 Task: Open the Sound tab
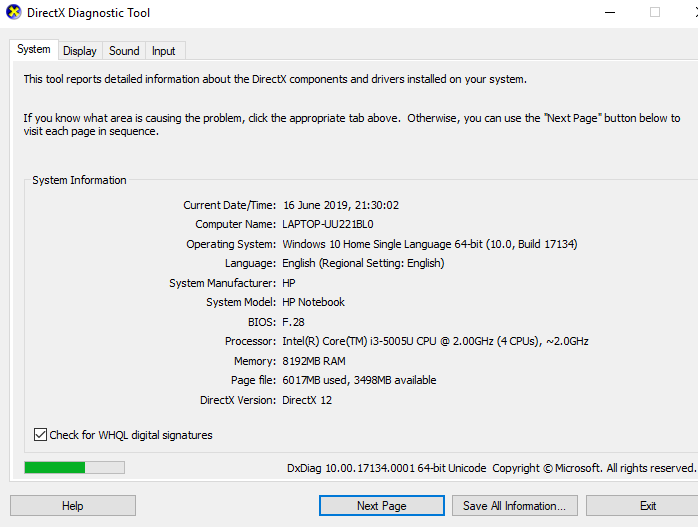tap(124, 51)
